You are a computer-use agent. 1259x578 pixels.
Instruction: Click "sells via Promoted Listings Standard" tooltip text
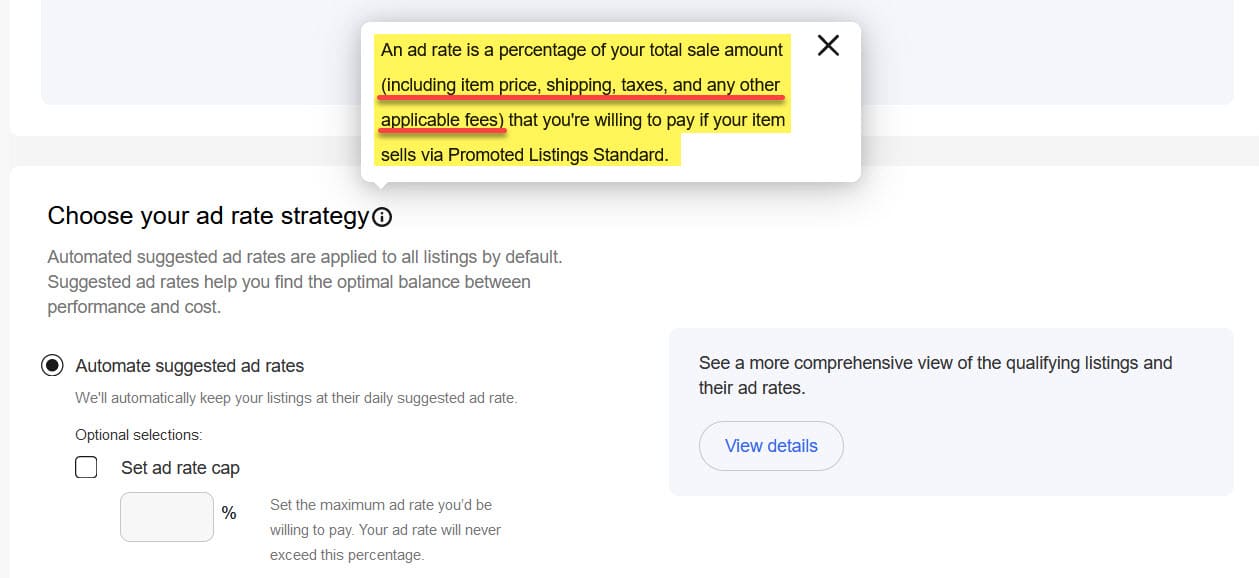pyautogui.click(x=524, y=155)
